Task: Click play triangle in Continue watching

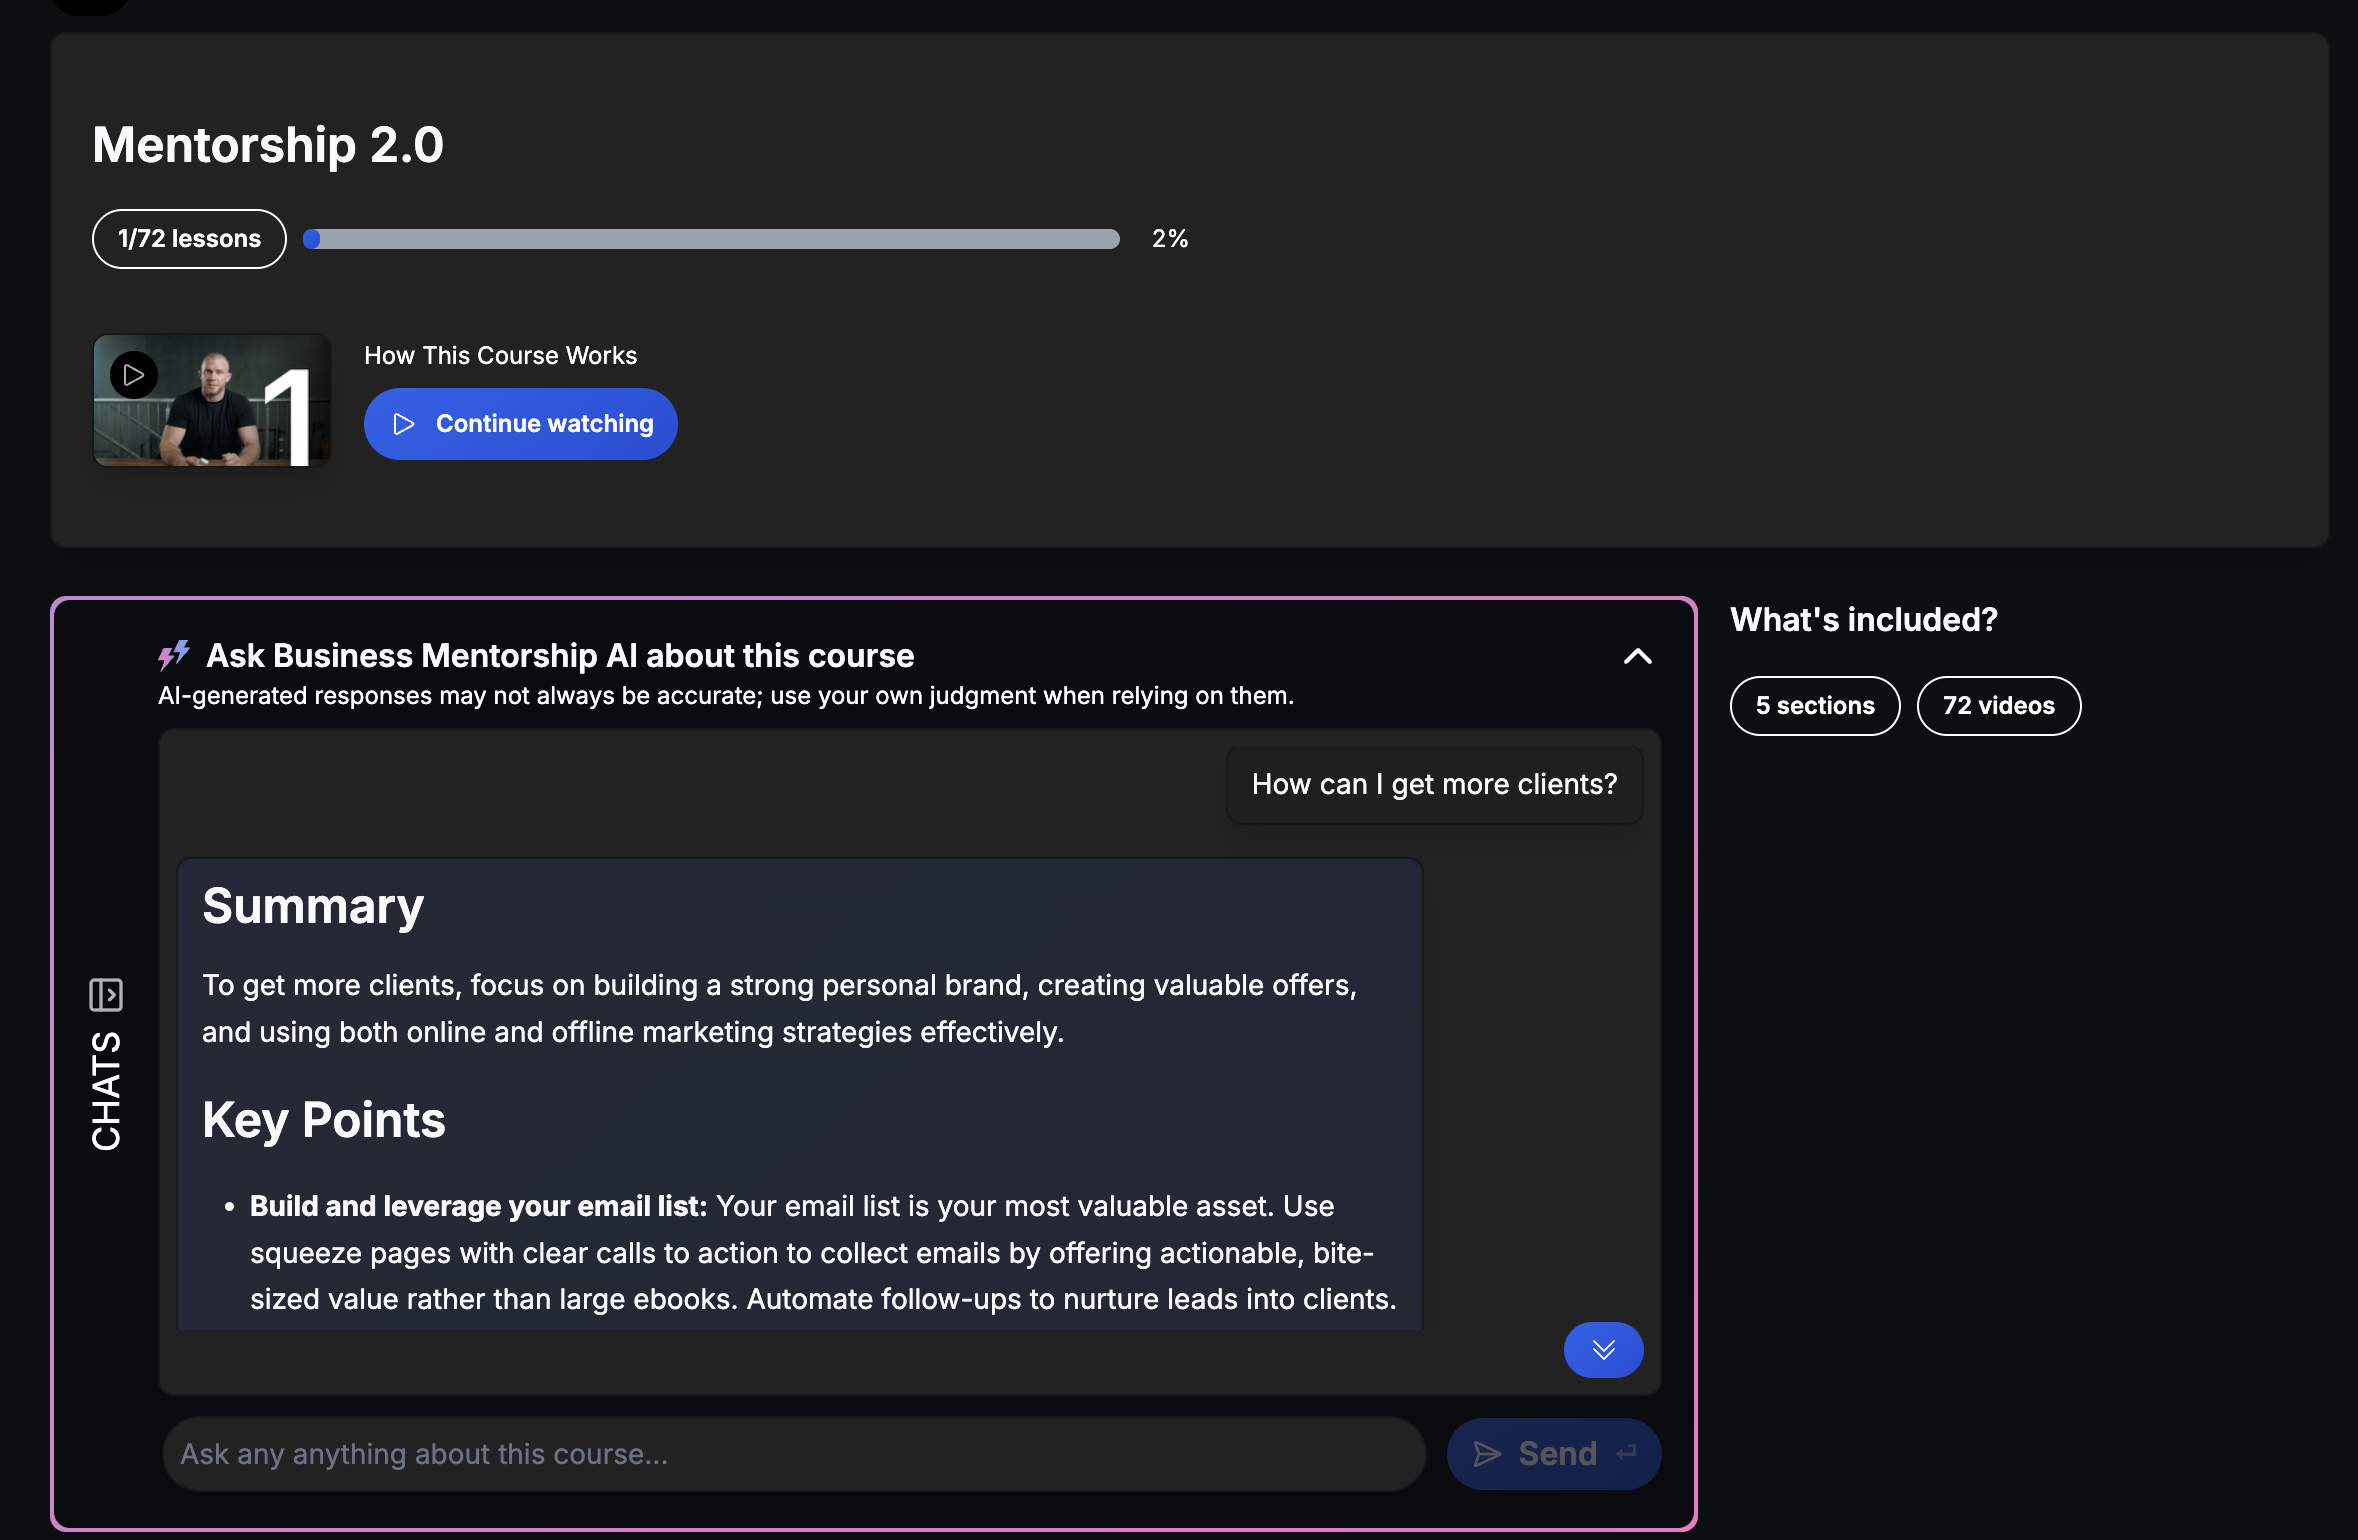Action: 404,424
